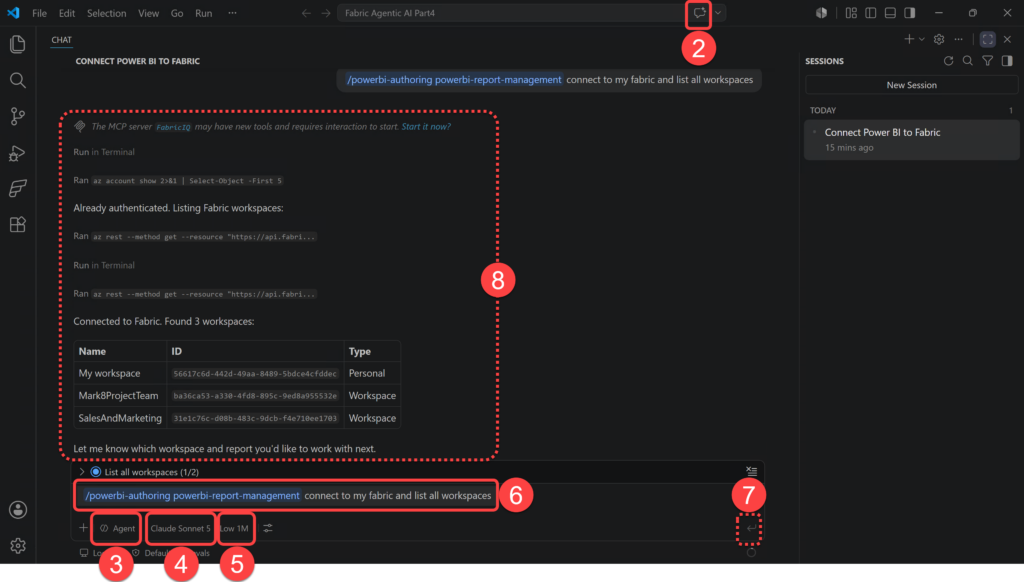
Task: Go back with the left arrow
Action: pos(306,13)
